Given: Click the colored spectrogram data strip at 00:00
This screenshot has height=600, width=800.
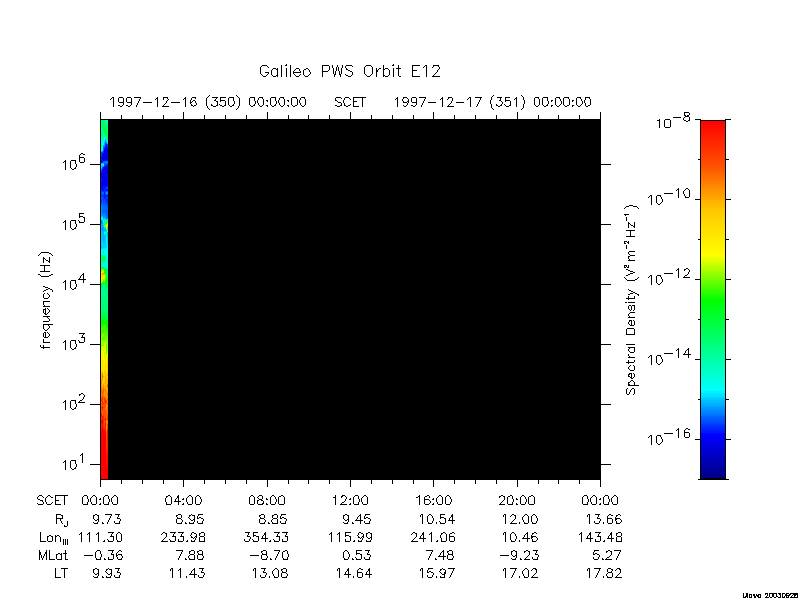Looking at the screenshot, I should (104, 299).
